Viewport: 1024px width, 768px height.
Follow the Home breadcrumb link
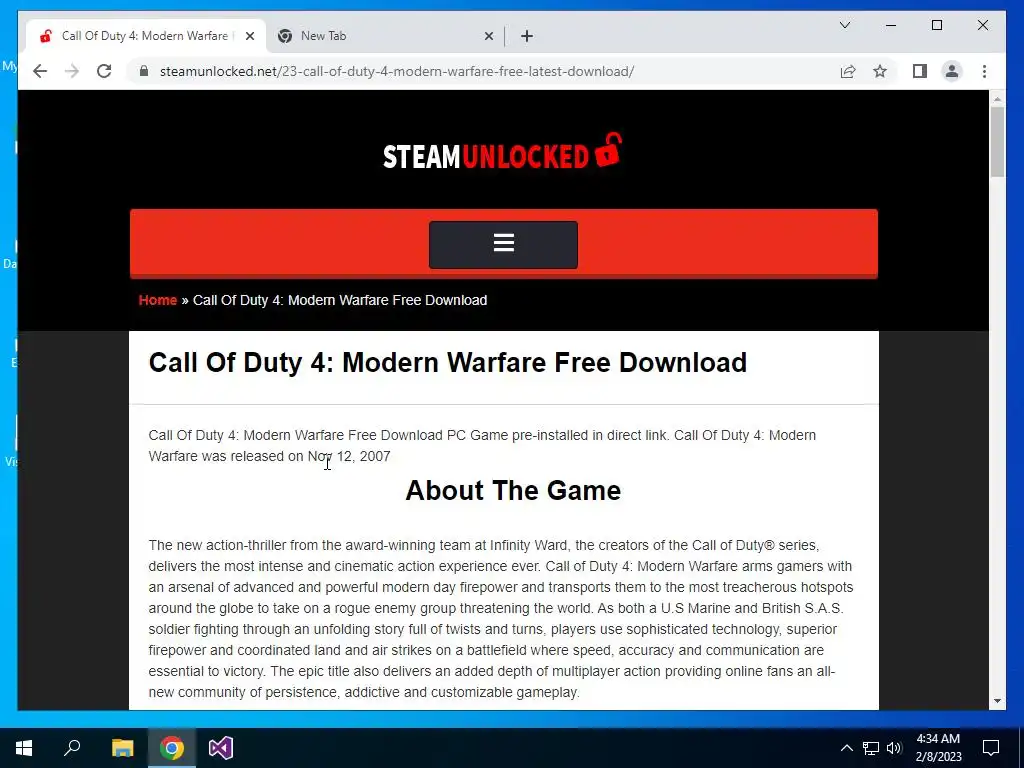[x=157, y=300]
